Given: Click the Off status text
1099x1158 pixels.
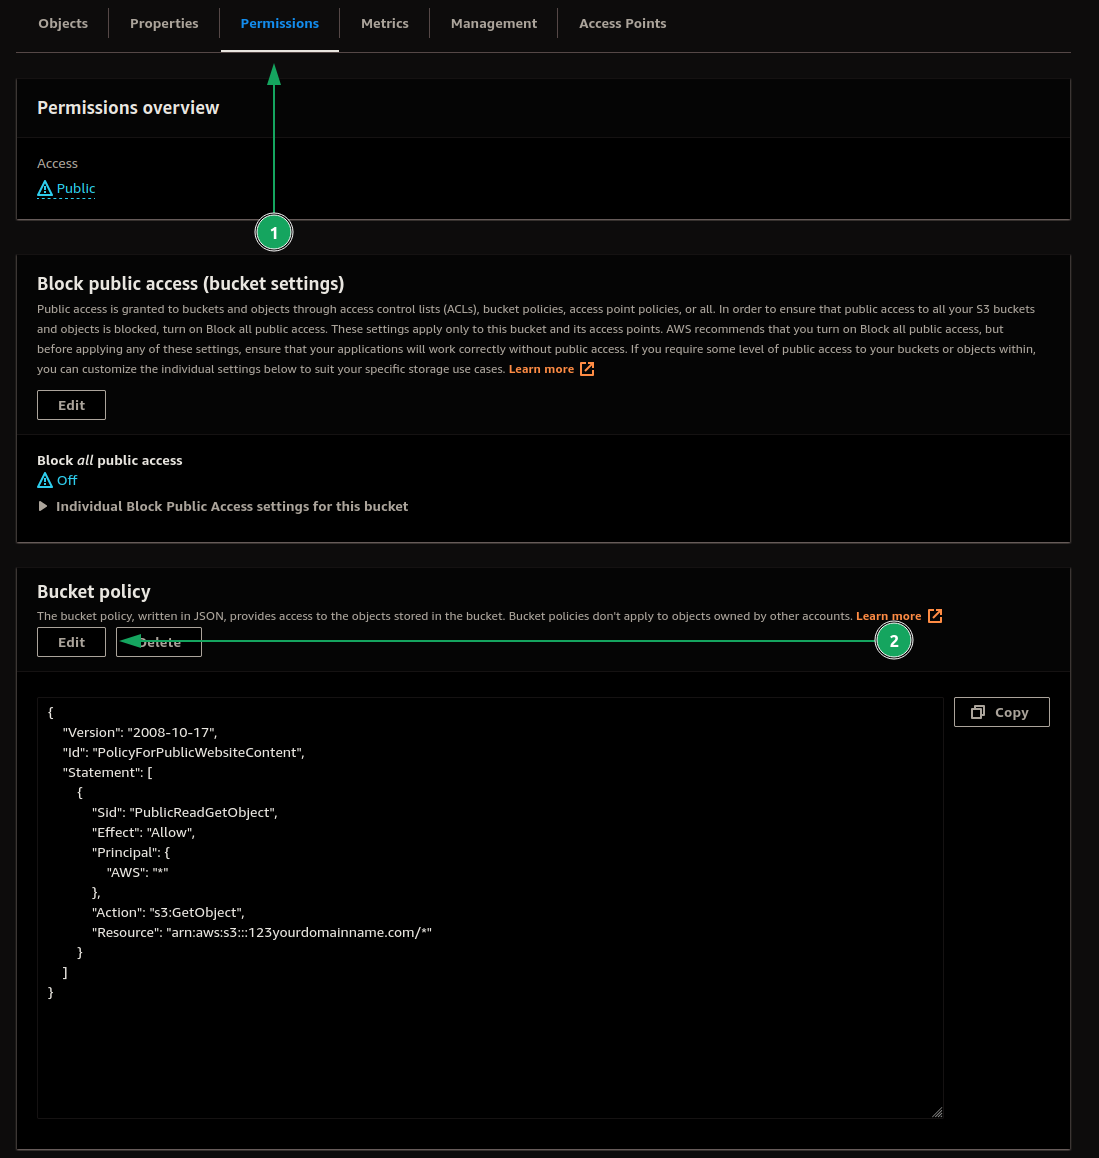Looking at the screenshot, I should pyautogui.click(x=67, y=481).
